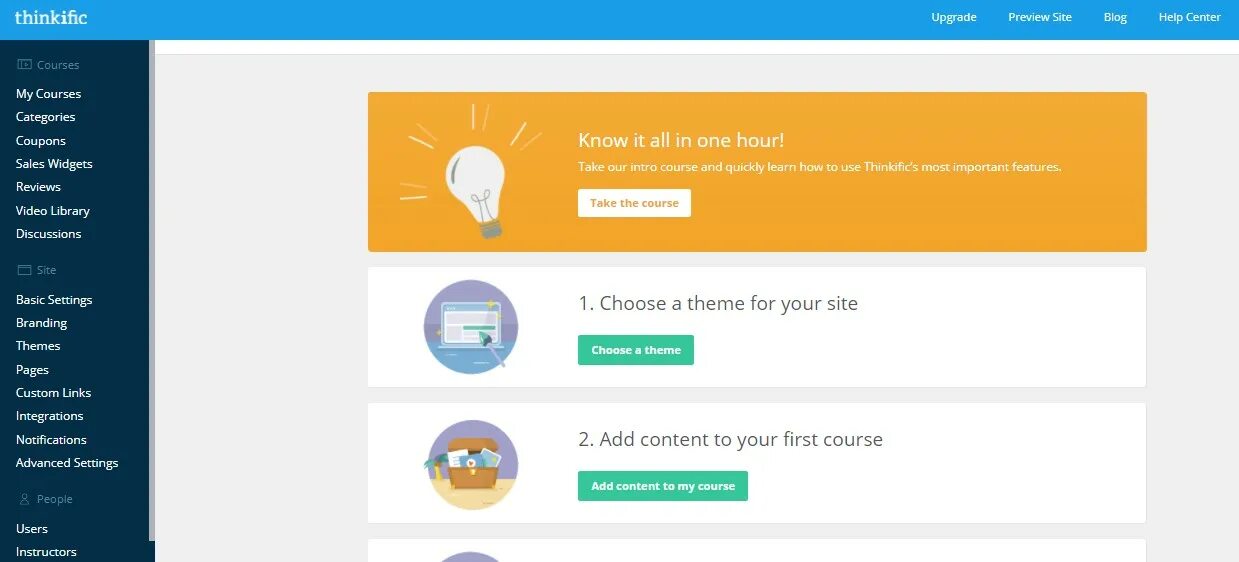Click Add content to my course button
Screen dimensions: 1239x562
(663, 486)
